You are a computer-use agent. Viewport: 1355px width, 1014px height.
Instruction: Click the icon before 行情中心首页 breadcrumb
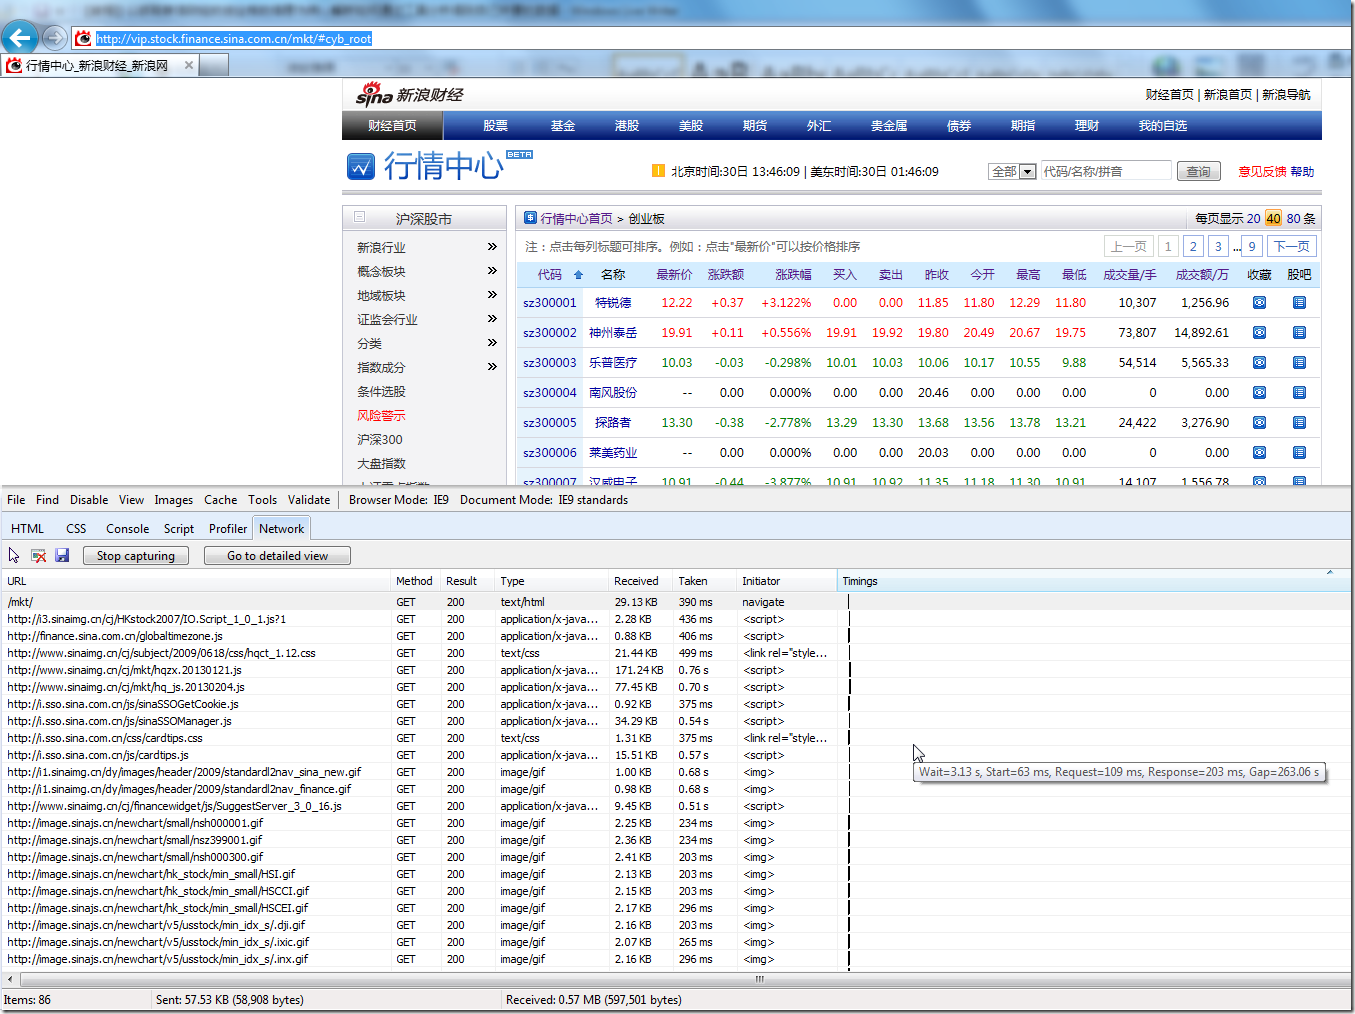pyautogui.click(x=531, y=217)
